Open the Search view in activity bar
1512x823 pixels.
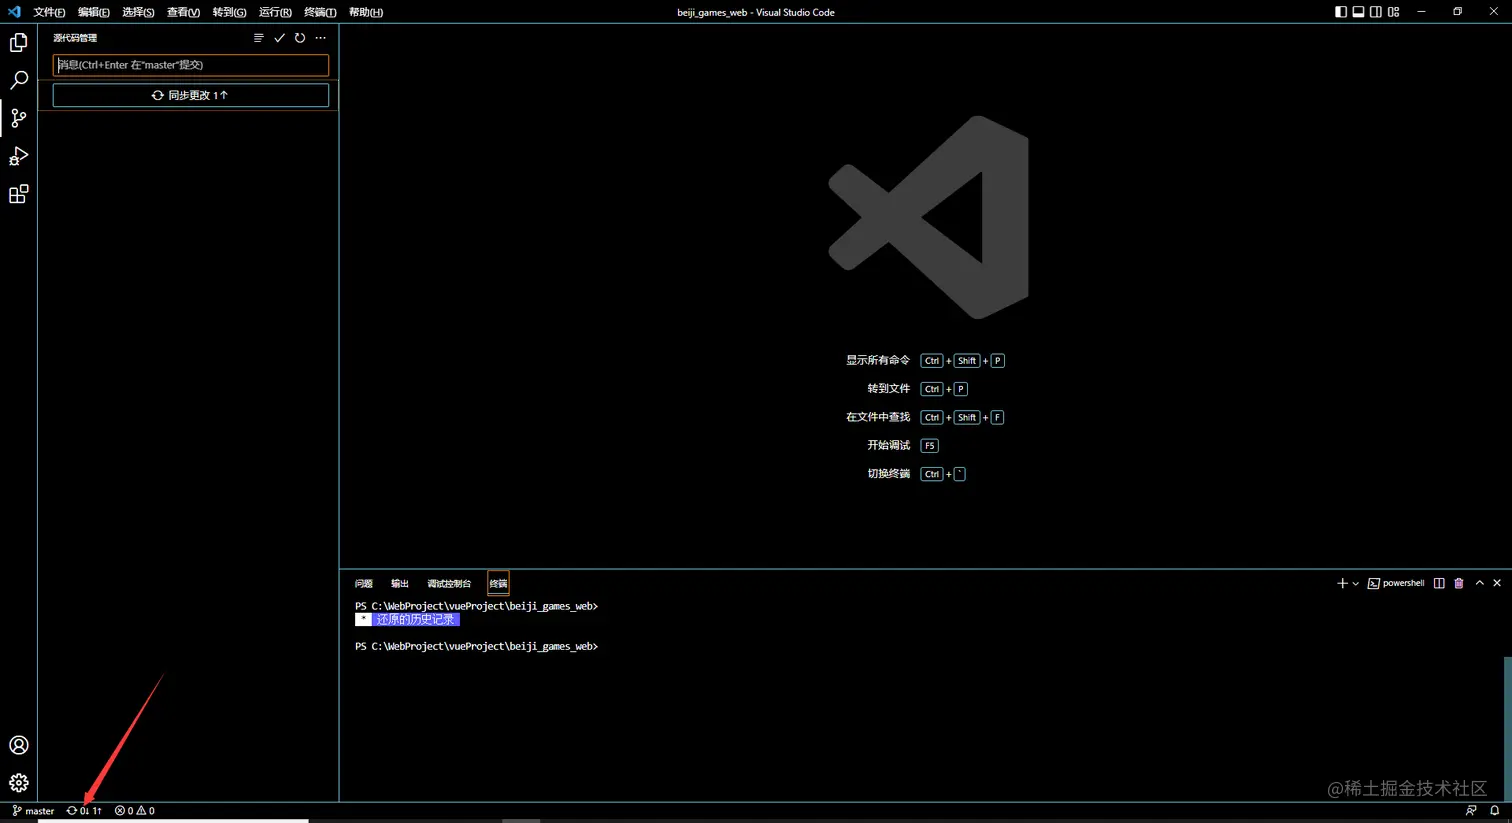[19, 80]
